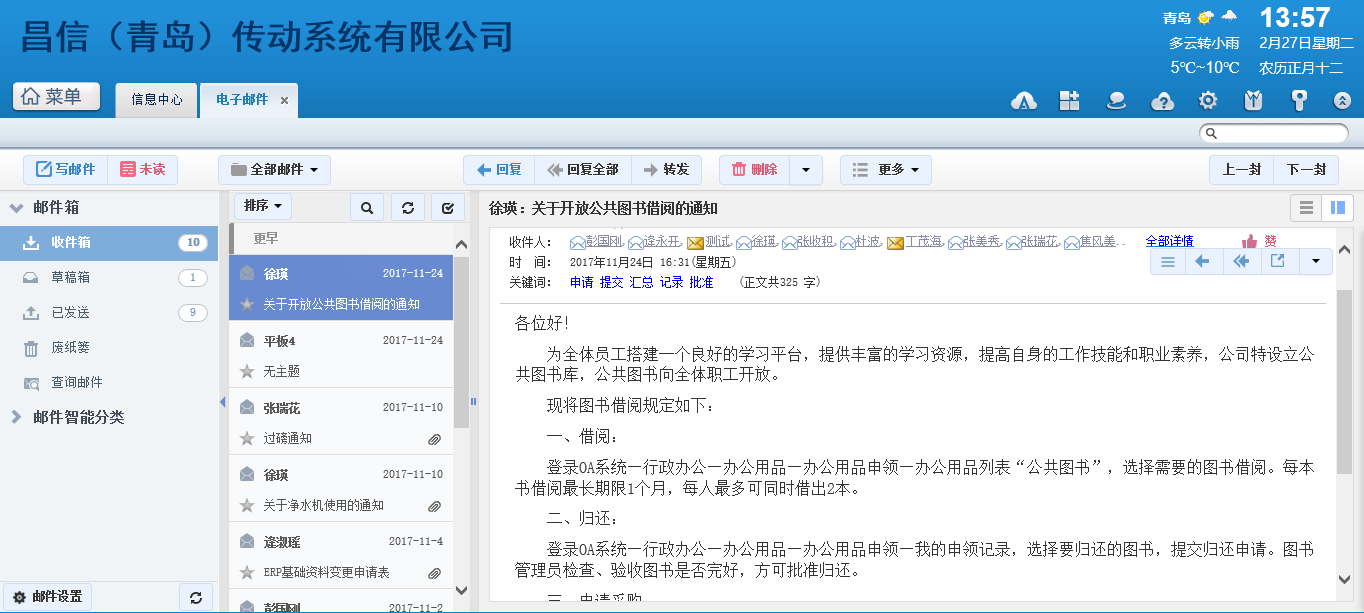This screenshot has width=1364, height=613.
Task: Click the cloud help question mark icon
Action: (x=1162, y=100)
